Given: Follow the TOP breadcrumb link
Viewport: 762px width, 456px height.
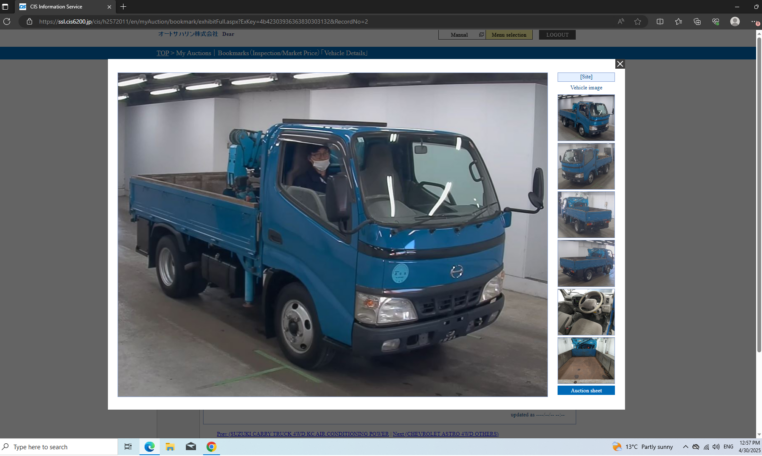Looking at the screenshot, I should pyautogui.click(x=163, y=53).
